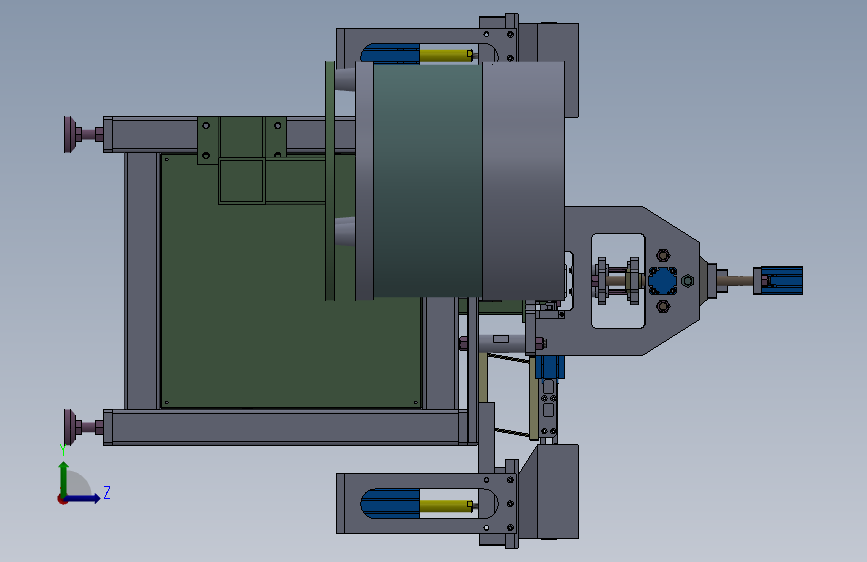The width and height of the screenshot is (867, 562).
Task: Select the blue square flange on the hexagonal plate
Action: 662,281
